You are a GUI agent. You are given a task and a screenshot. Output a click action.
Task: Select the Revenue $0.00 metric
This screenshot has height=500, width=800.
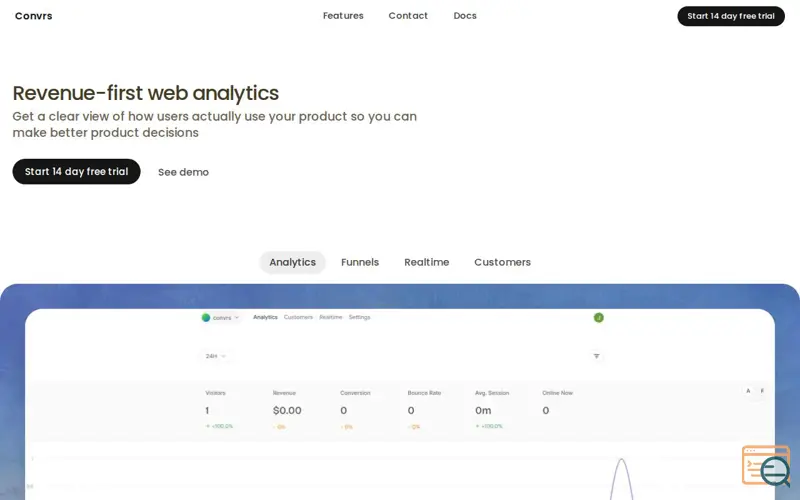(x=287, y=410)
